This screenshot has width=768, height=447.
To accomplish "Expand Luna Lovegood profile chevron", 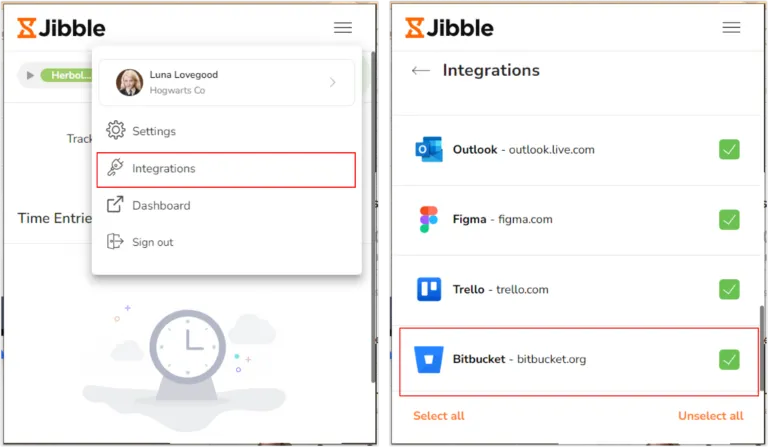I will [333, 82].
